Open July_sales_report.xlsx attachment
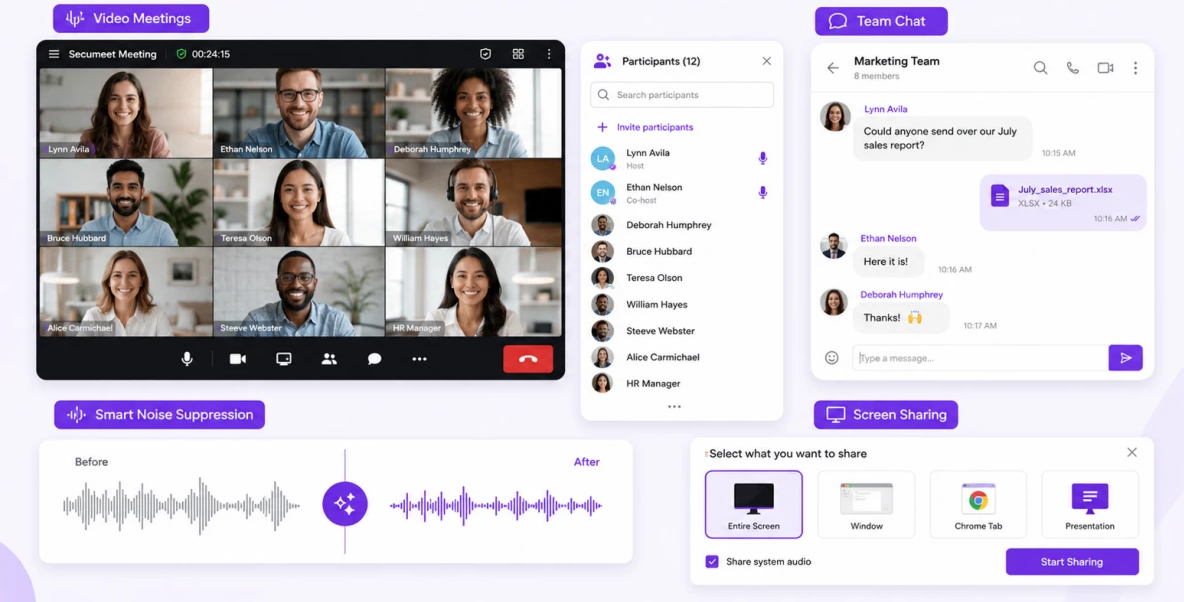The image size is (1184, 602). [x=1063, y=202]
